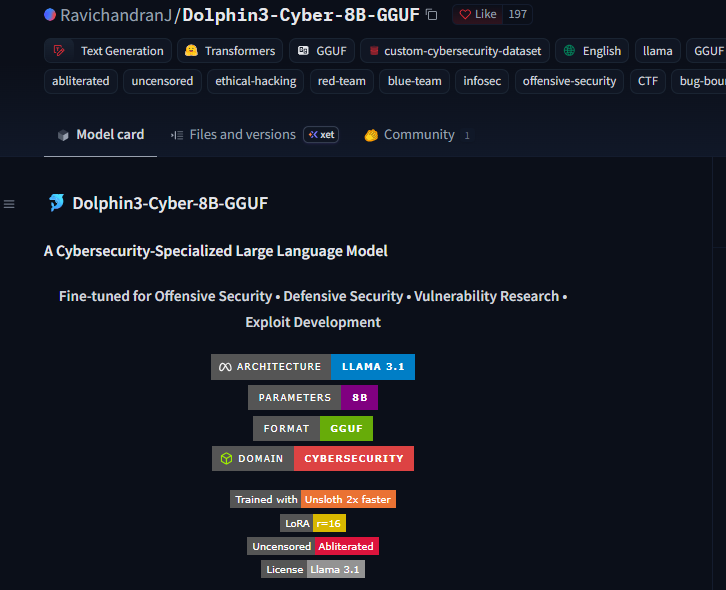Click the RavichandranJ avatar icon

(x=50, y=15)
